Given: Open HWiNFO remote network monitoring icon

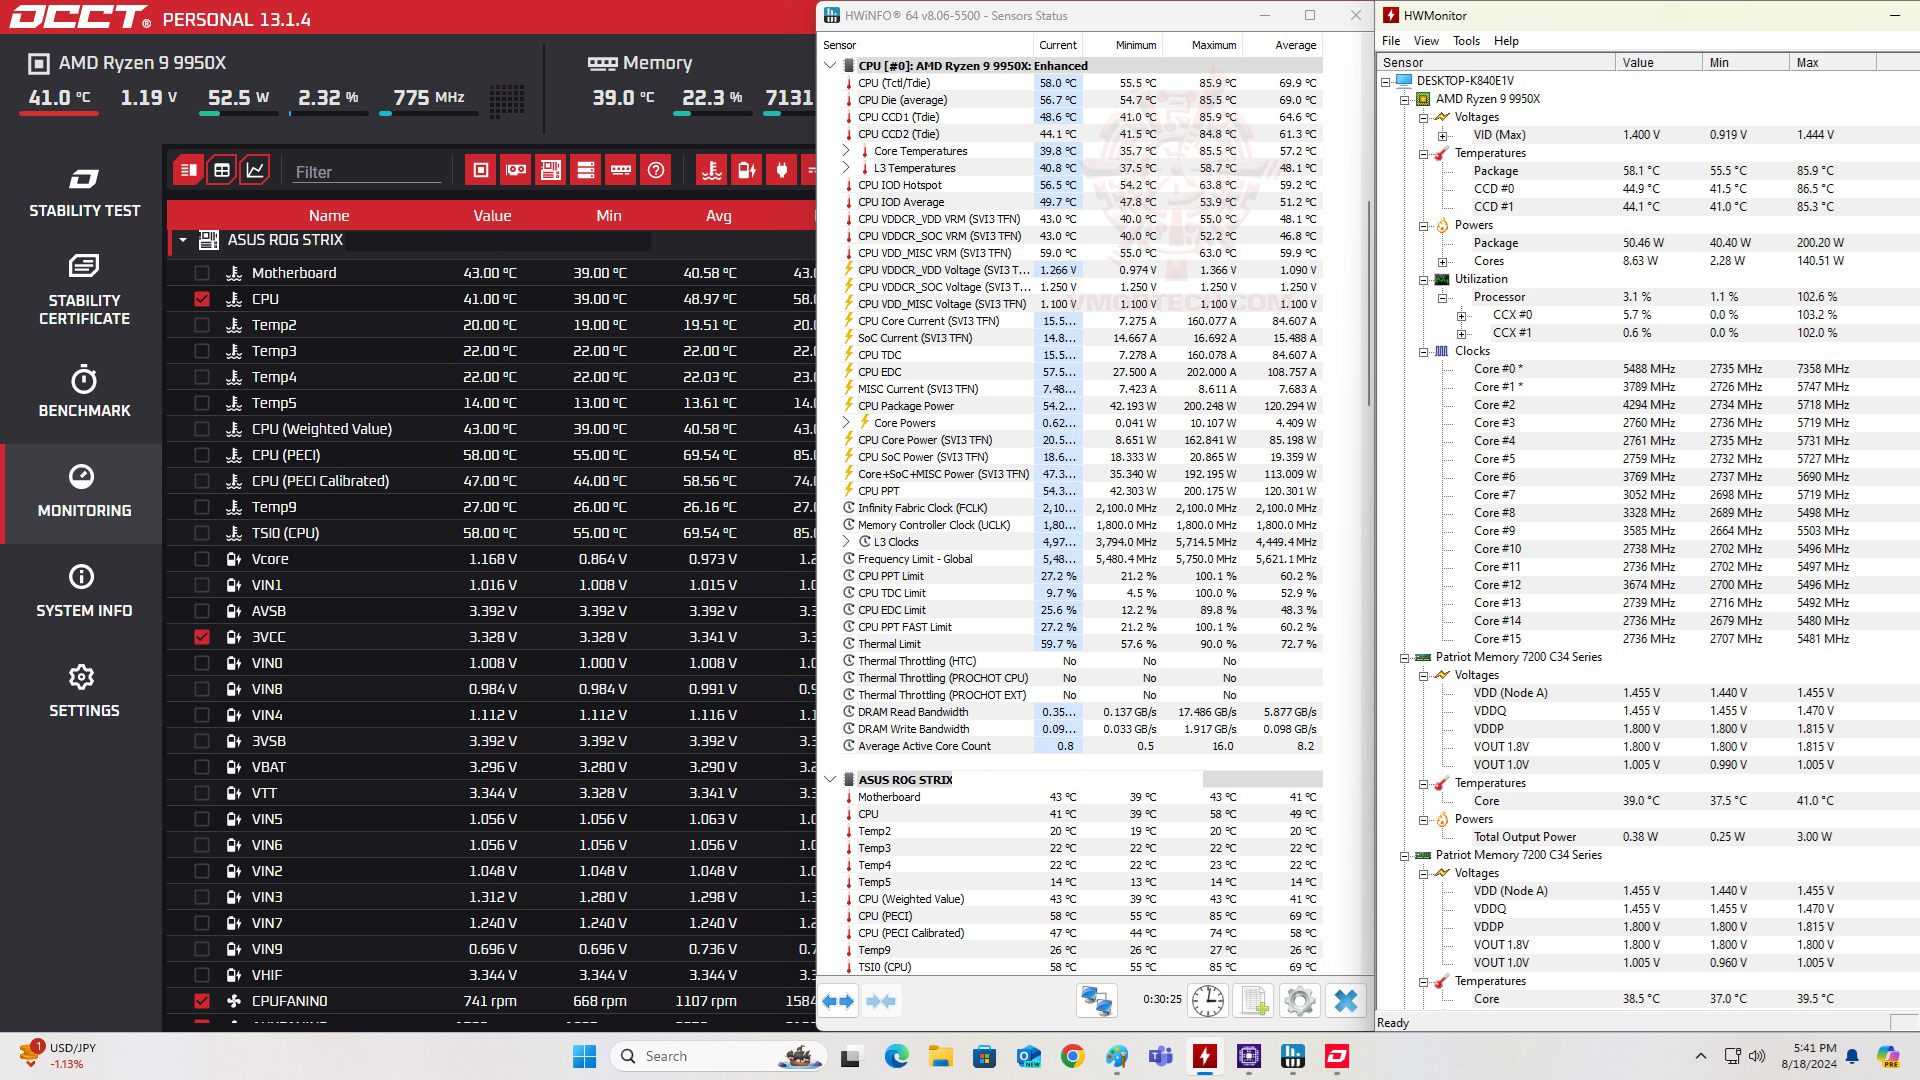Looking at the screenshot, I should coord(1096,1000).
